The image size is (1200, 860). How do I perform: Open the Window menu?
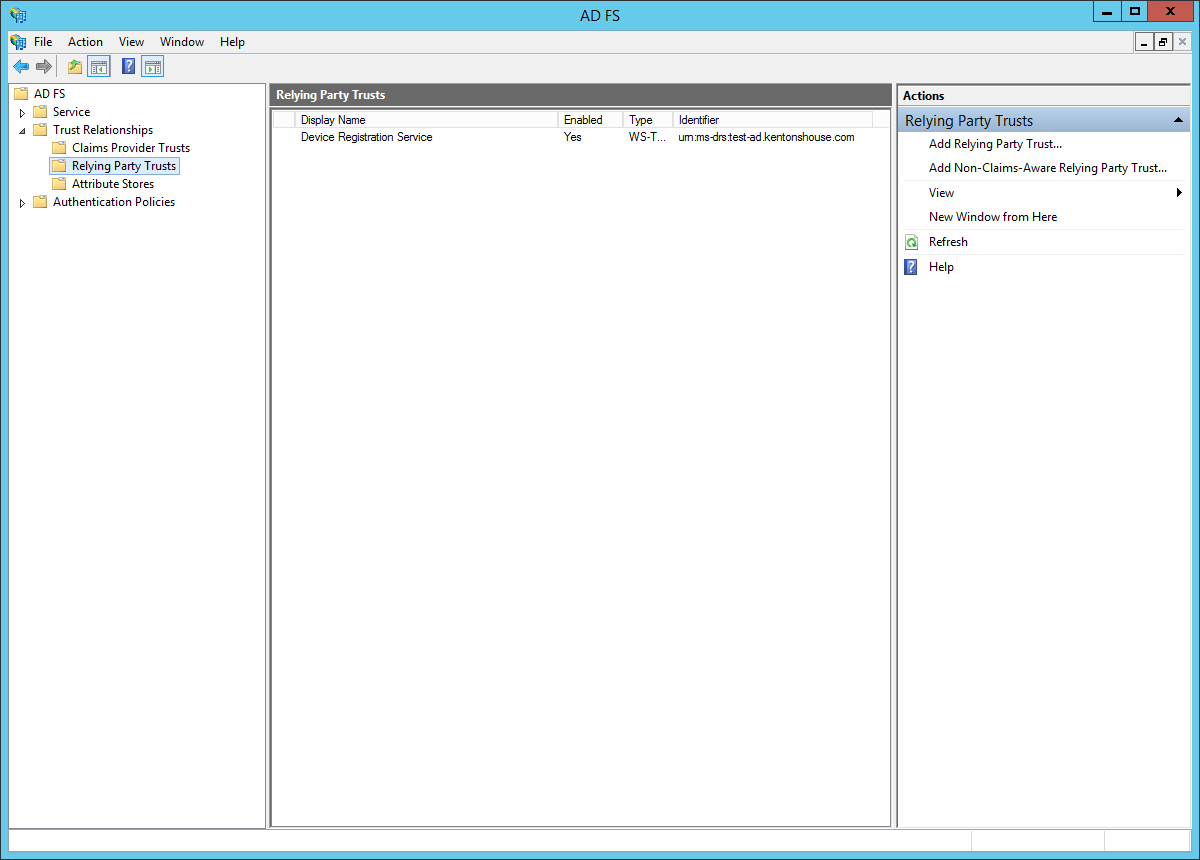[x=182, y=42]
